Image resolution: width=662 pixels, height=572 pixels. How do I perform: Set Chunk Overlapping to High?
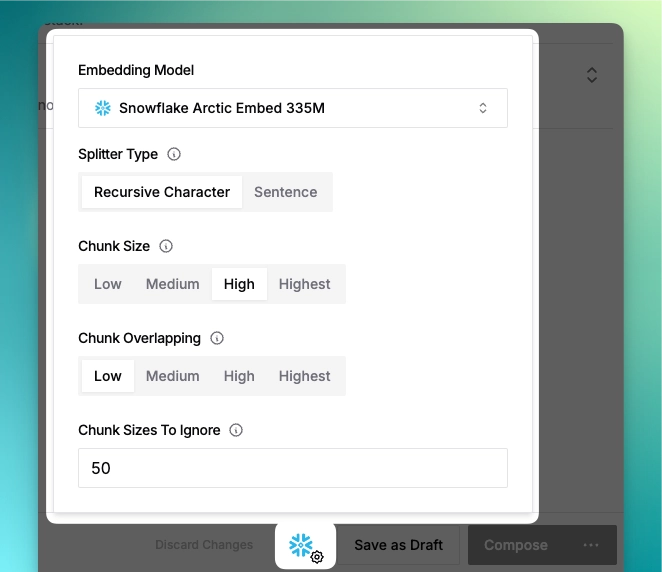pyautogui.click(x=239, y=376)
